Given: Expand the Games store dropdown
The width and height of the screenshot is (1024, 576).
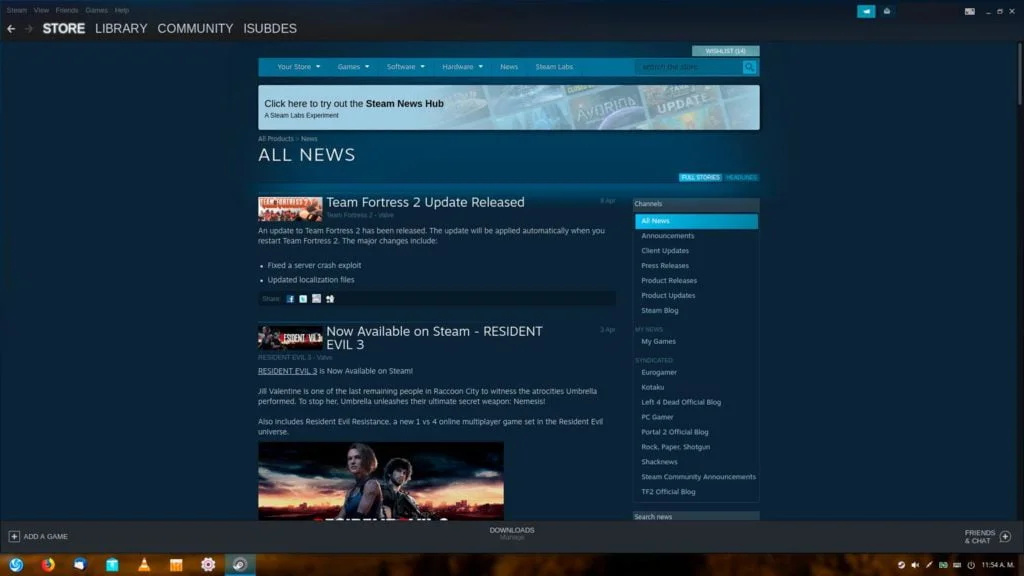Looking at the screenshot, I should point(353,67).
